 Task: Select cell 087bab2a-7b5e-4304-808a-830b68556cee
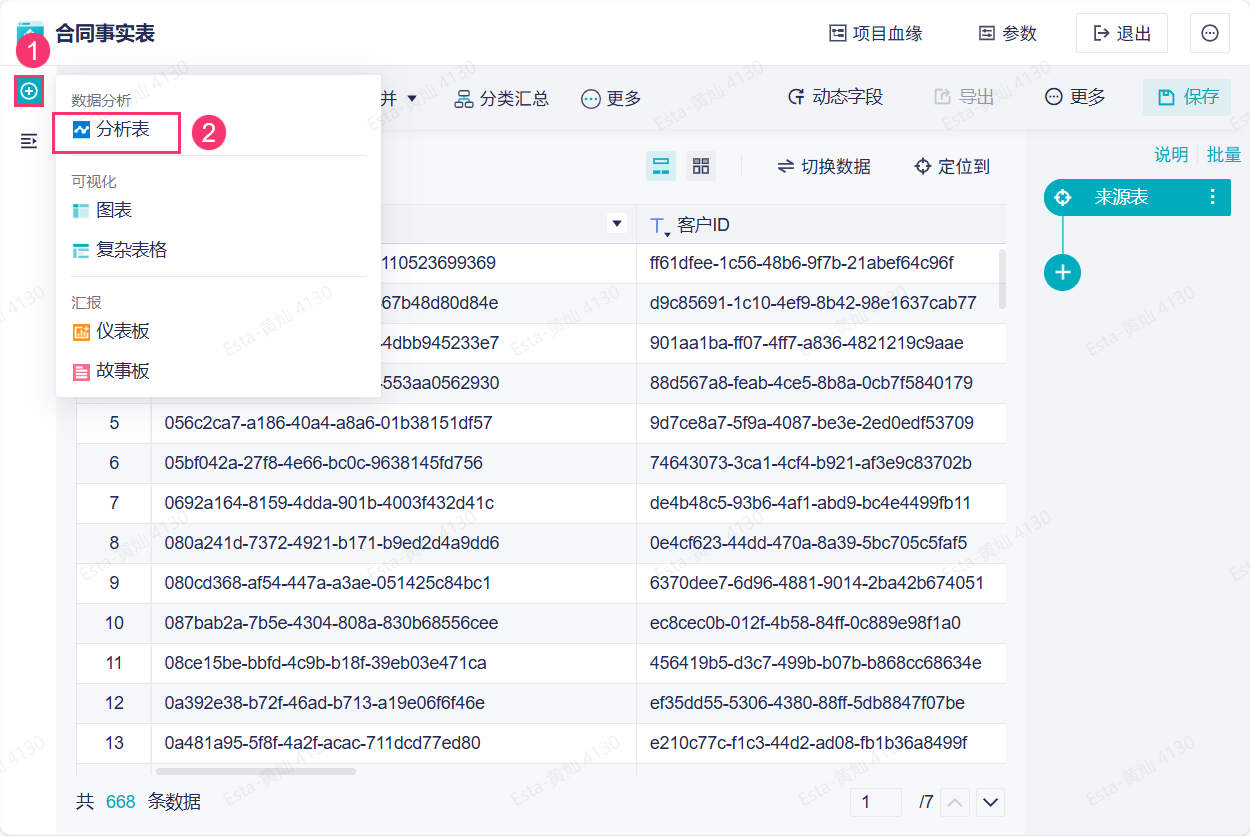point(394,623)
